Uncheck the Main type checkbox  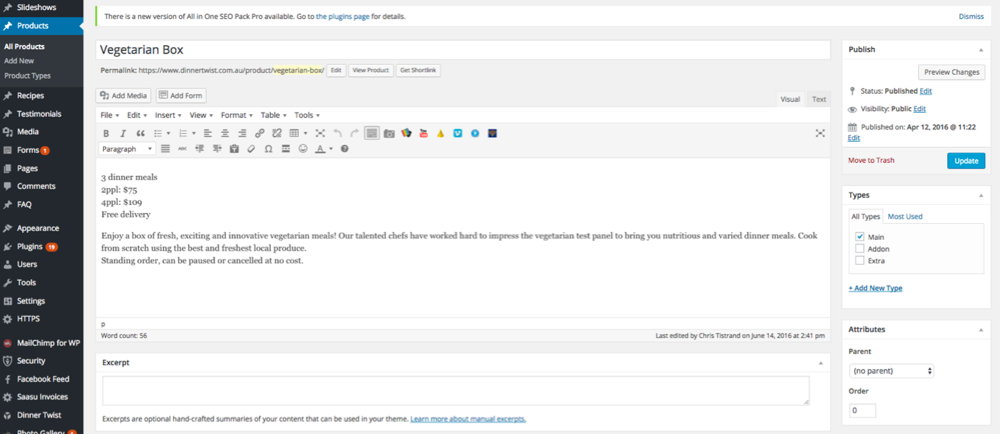click(860, 237)
